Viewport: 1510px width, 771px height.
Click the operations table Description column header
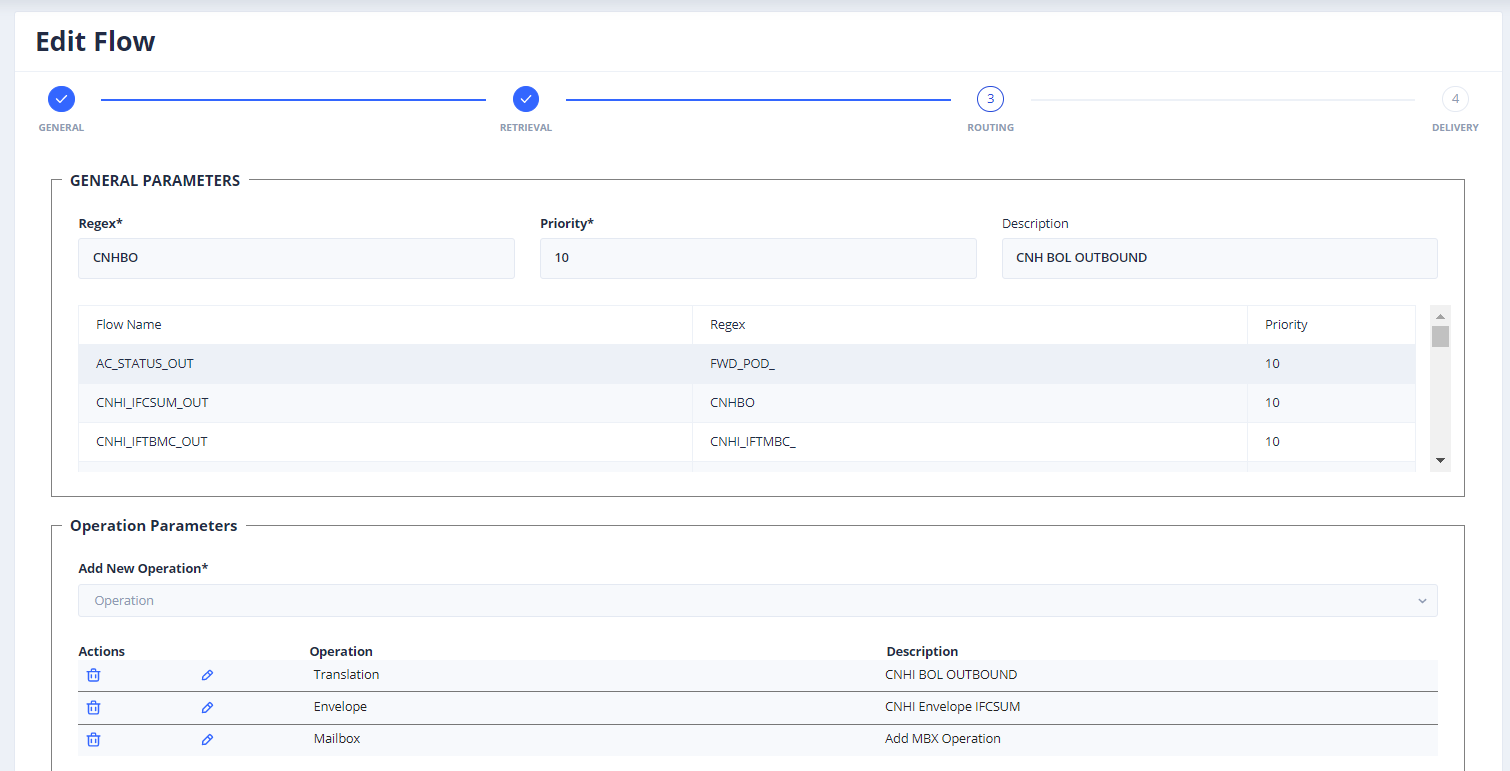pyautogui.click(x=922, y=652)
